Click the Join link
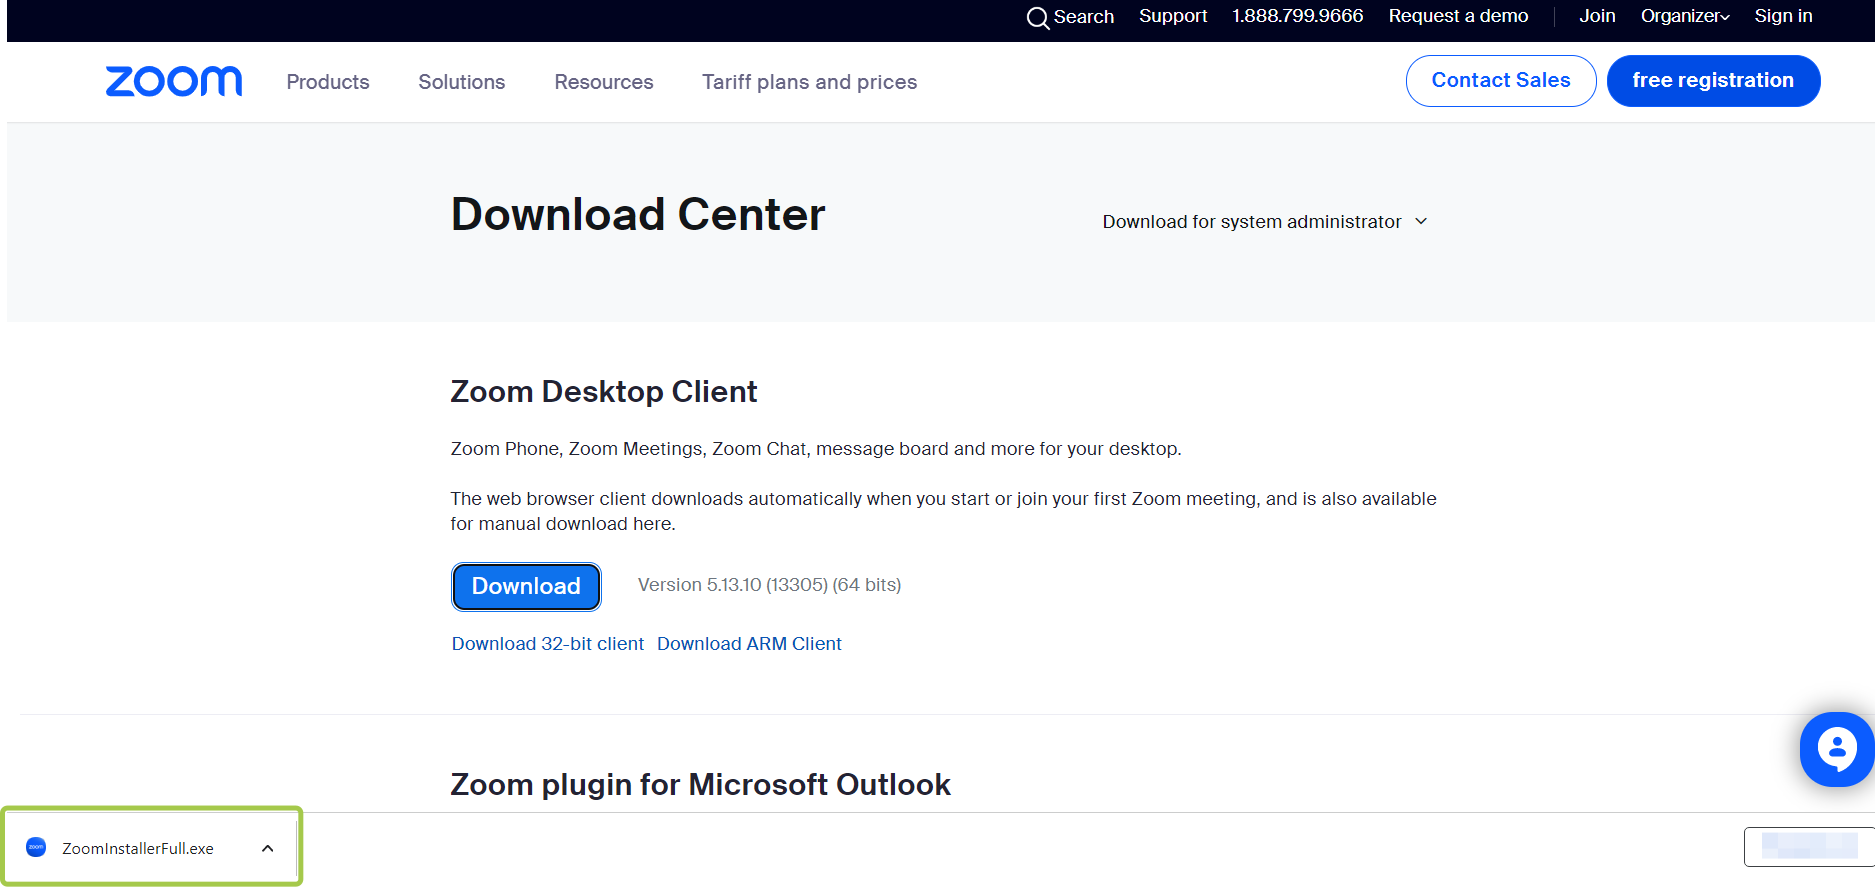Screen dimensions: 1875x887 coord(1597,16)
